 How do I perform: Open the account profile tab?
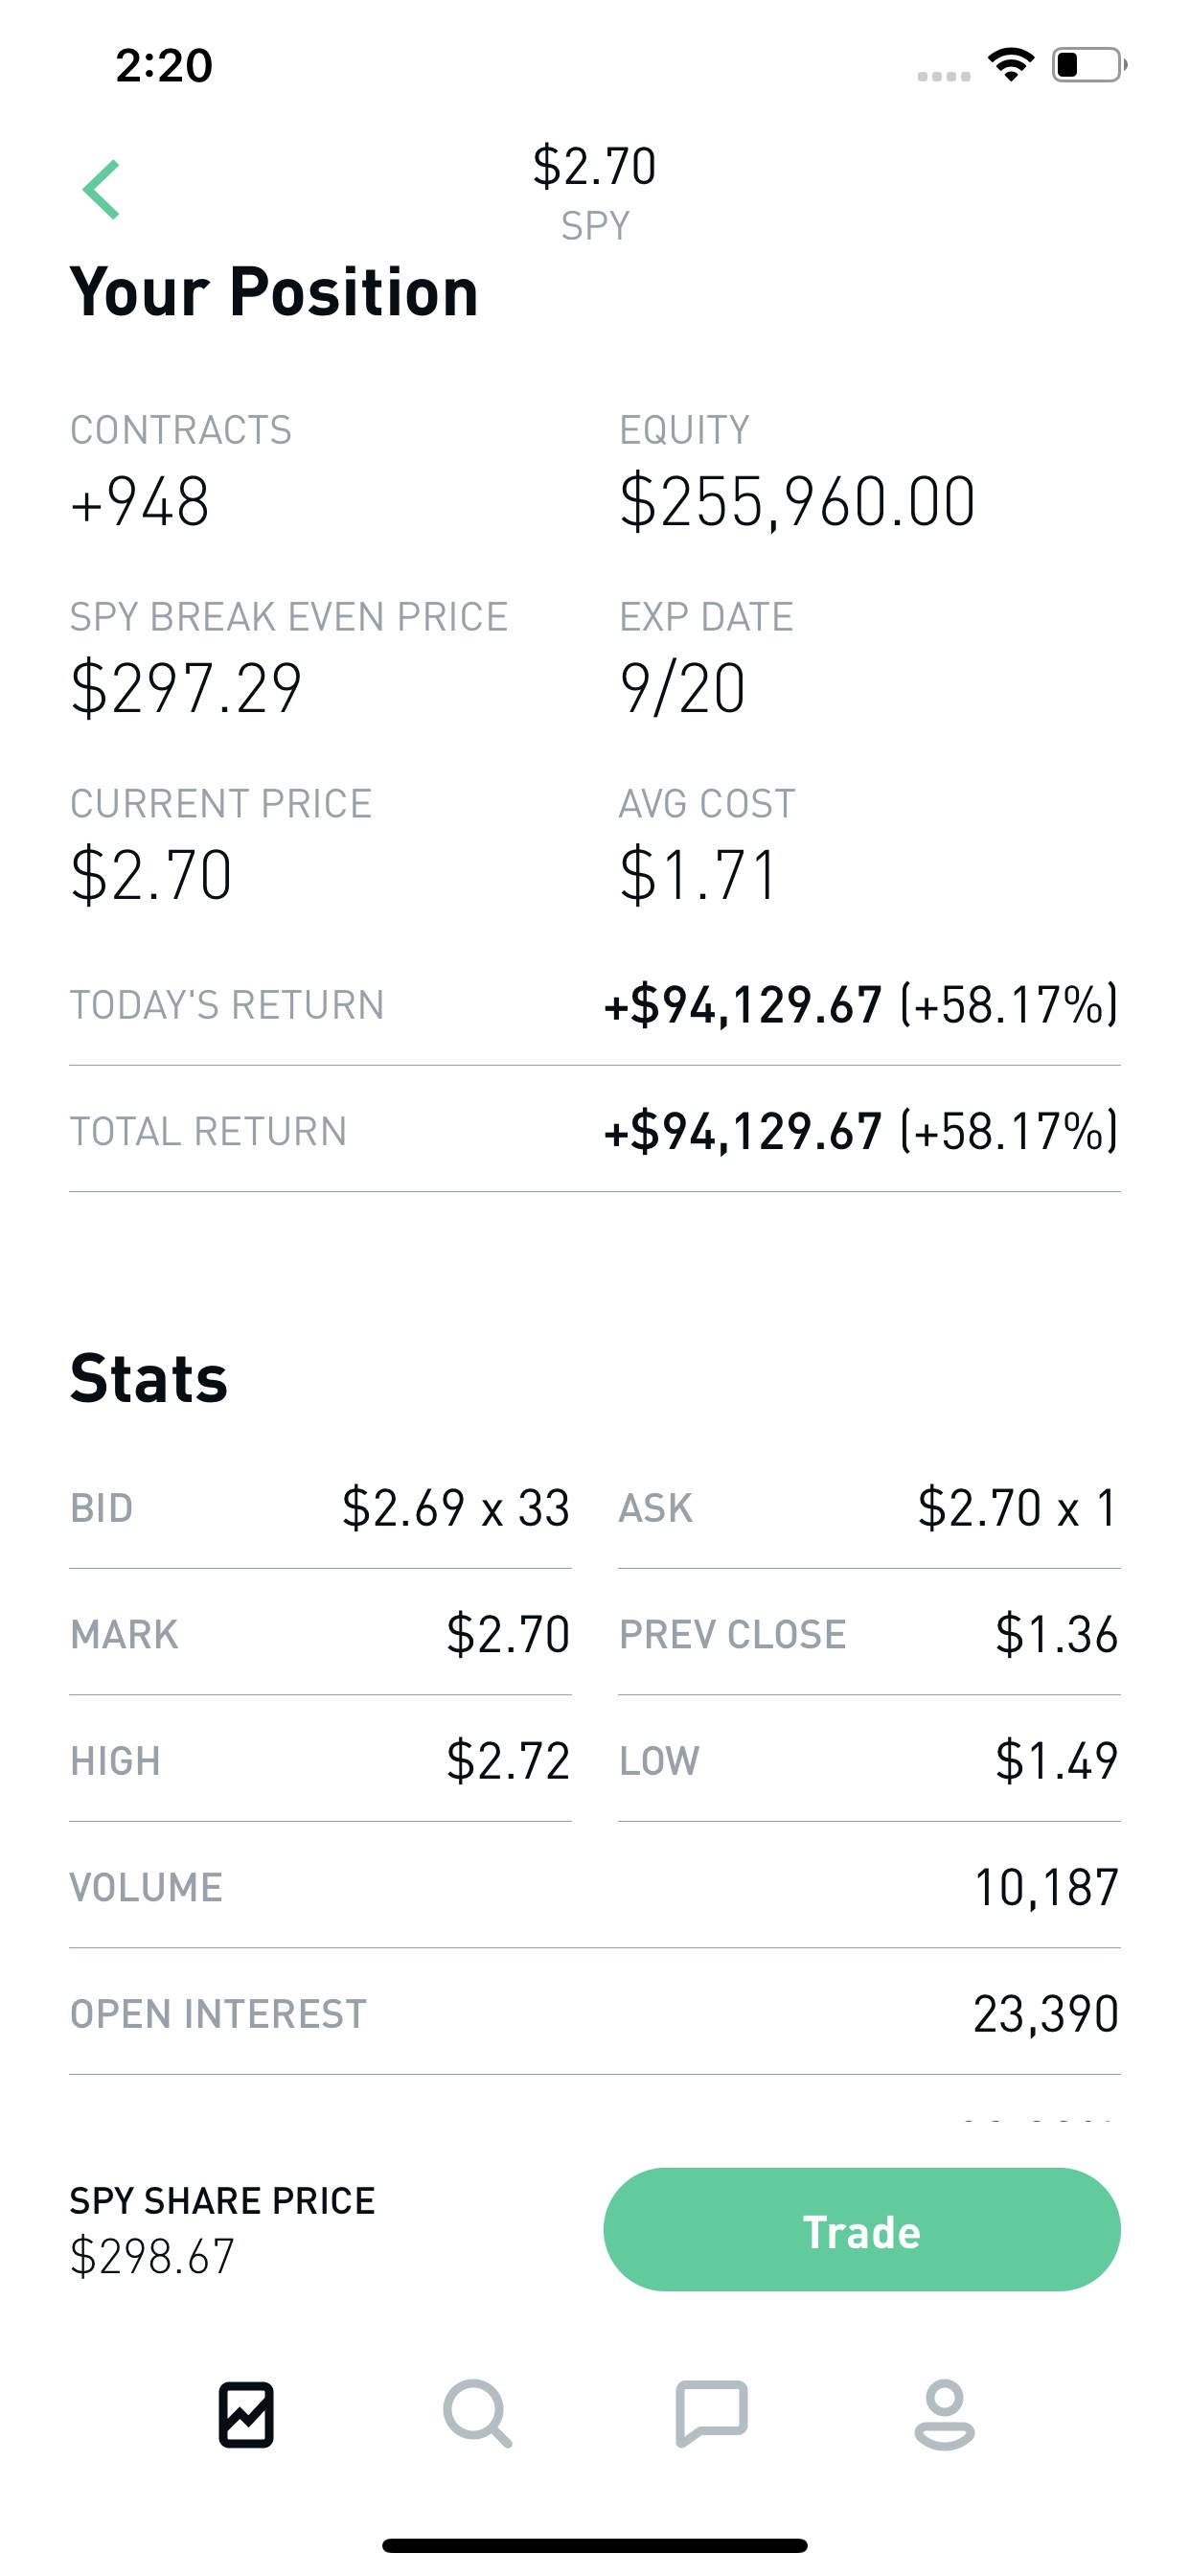944,2415
